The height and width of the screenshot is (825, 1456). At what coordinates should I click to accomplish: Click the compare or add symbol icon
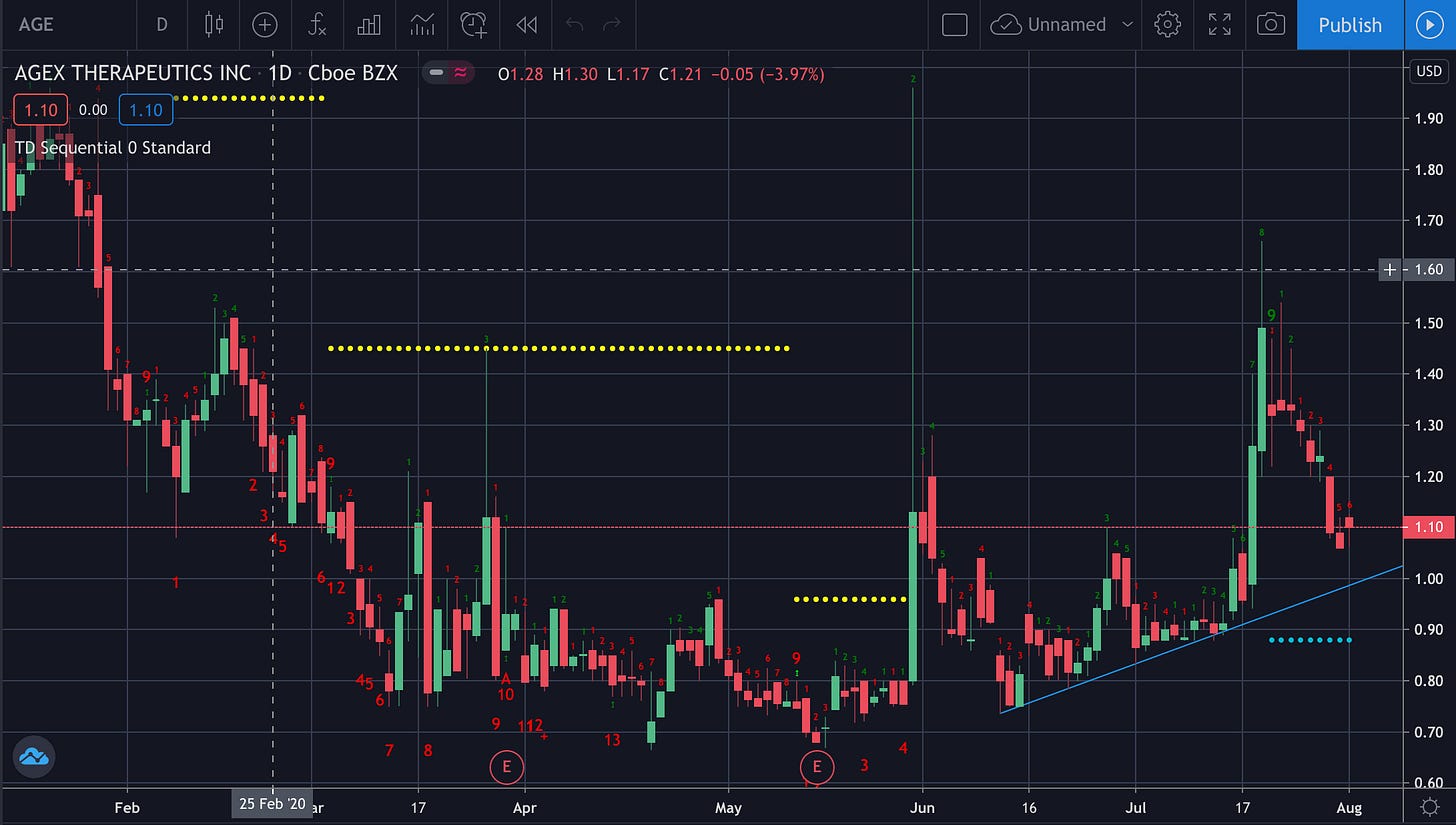click(x=265, y=24)
